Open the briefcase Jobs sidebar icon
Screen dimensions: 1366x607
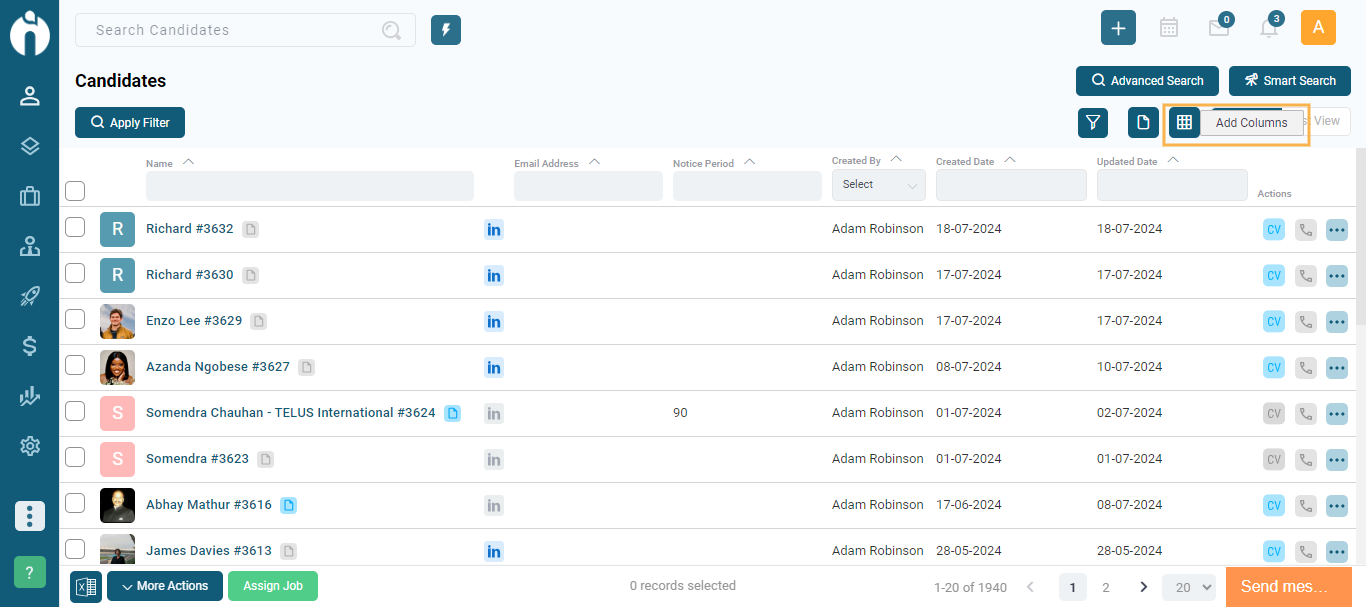pos(30,196)
